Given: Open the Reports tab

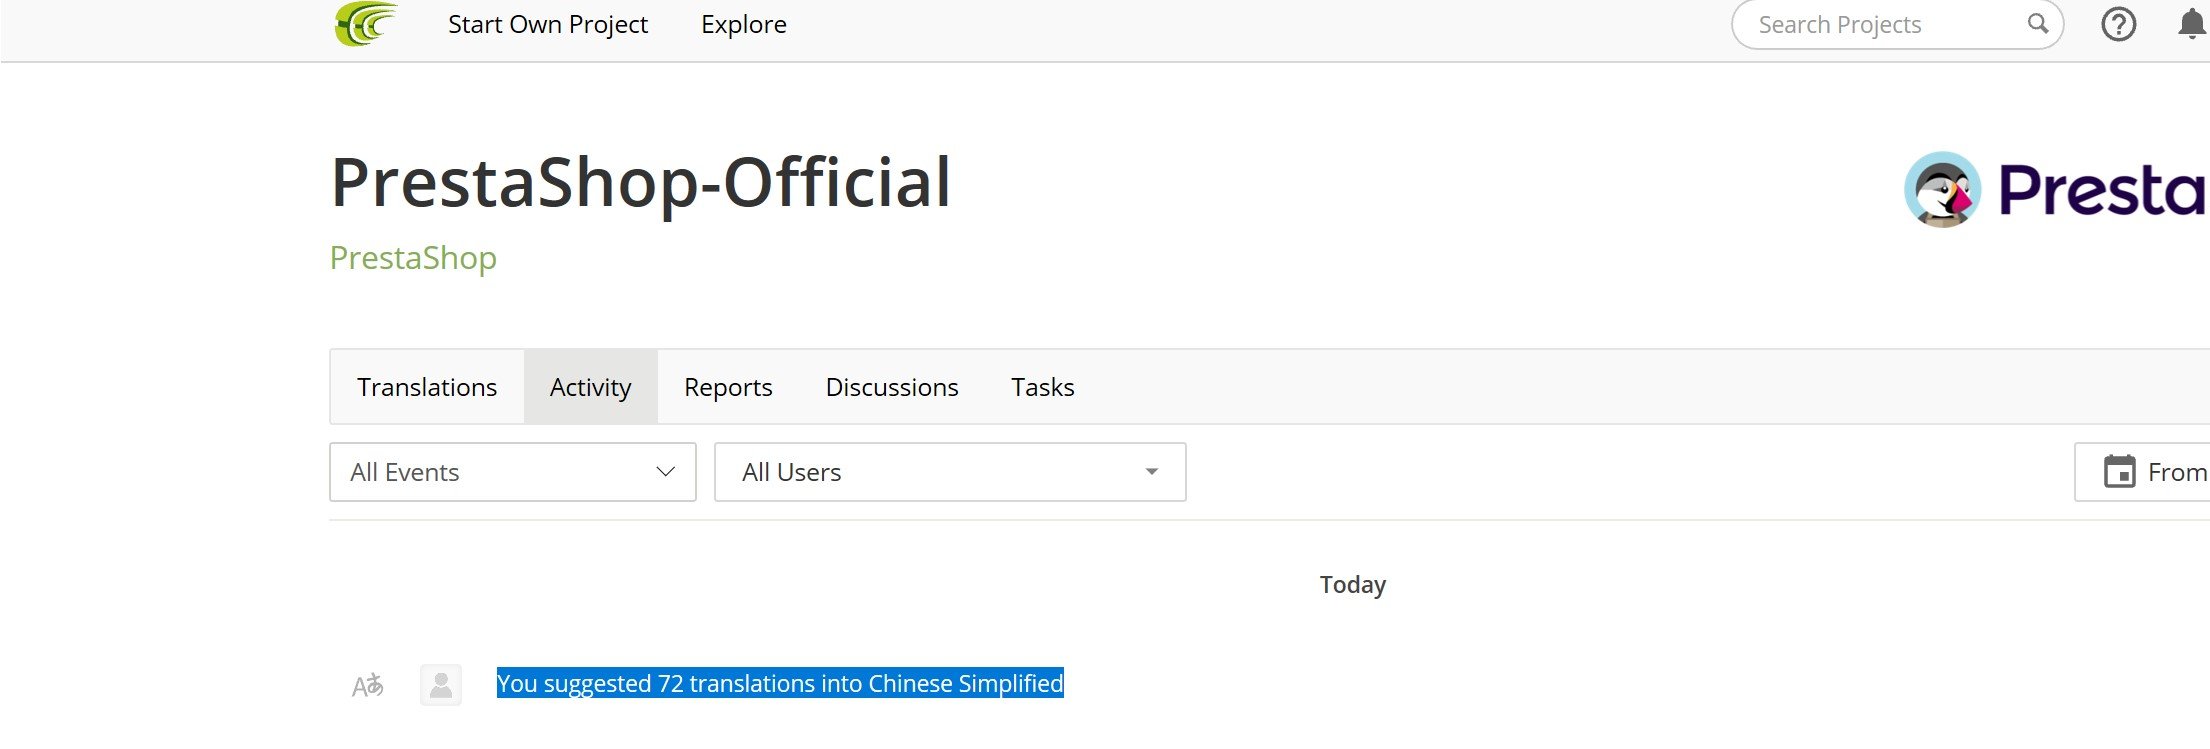Looking at the screenshot, I should pos(728,387).
